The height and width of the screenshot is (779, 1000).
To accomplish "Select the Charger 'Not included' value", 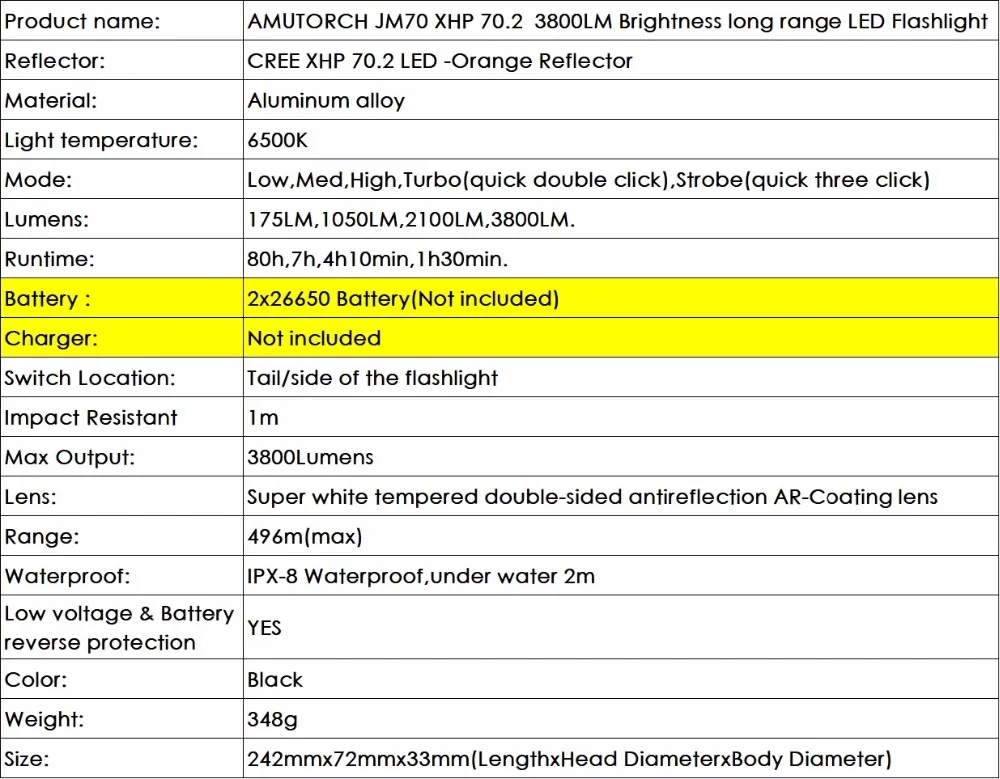I will coord(314,338).
